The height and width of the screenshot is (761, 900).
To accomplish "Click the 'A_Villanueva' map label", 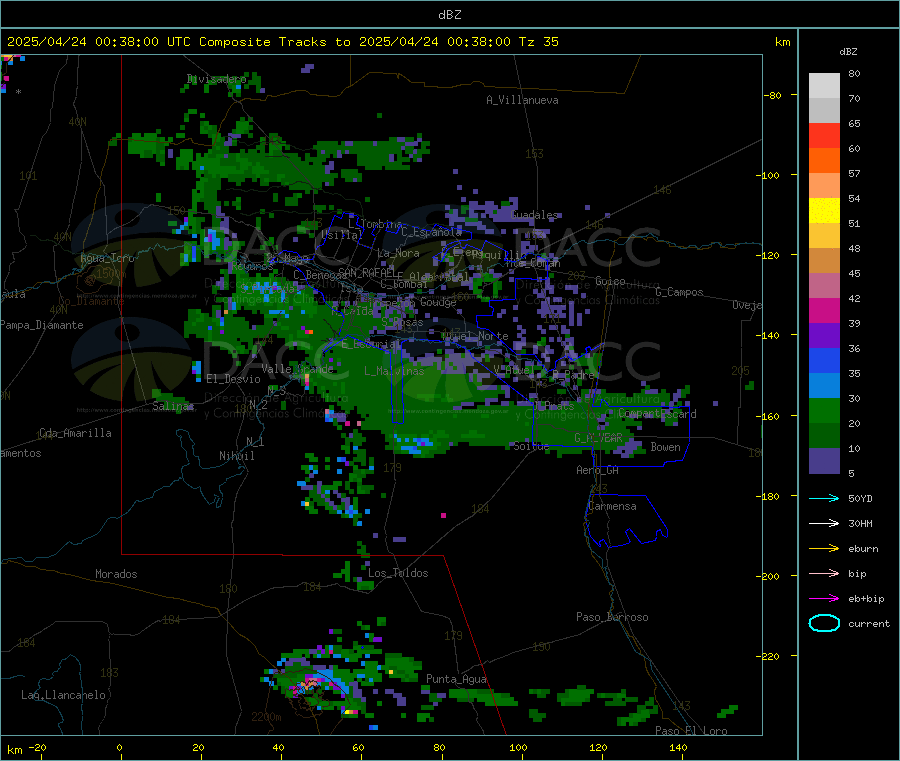I will (x=522, y=100).
